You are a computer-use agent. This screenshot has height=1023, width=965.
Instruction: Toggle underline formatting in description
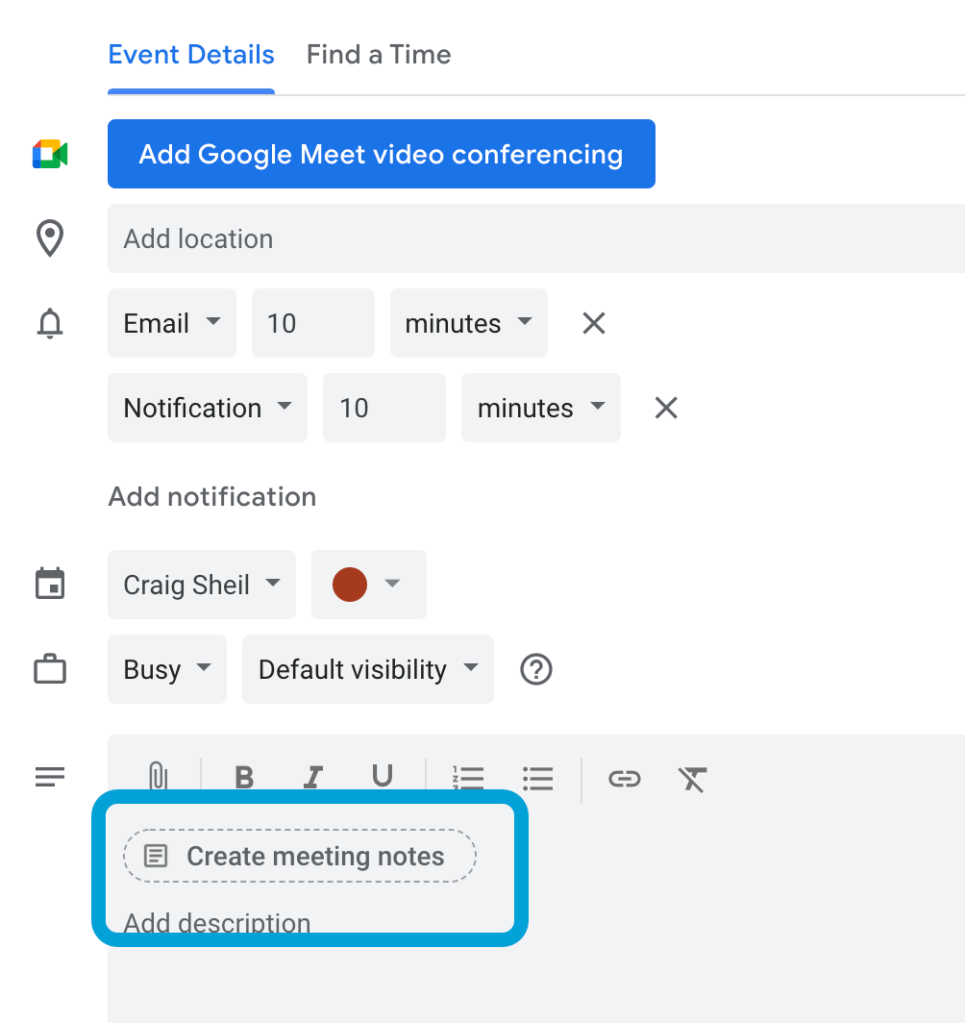382,777
